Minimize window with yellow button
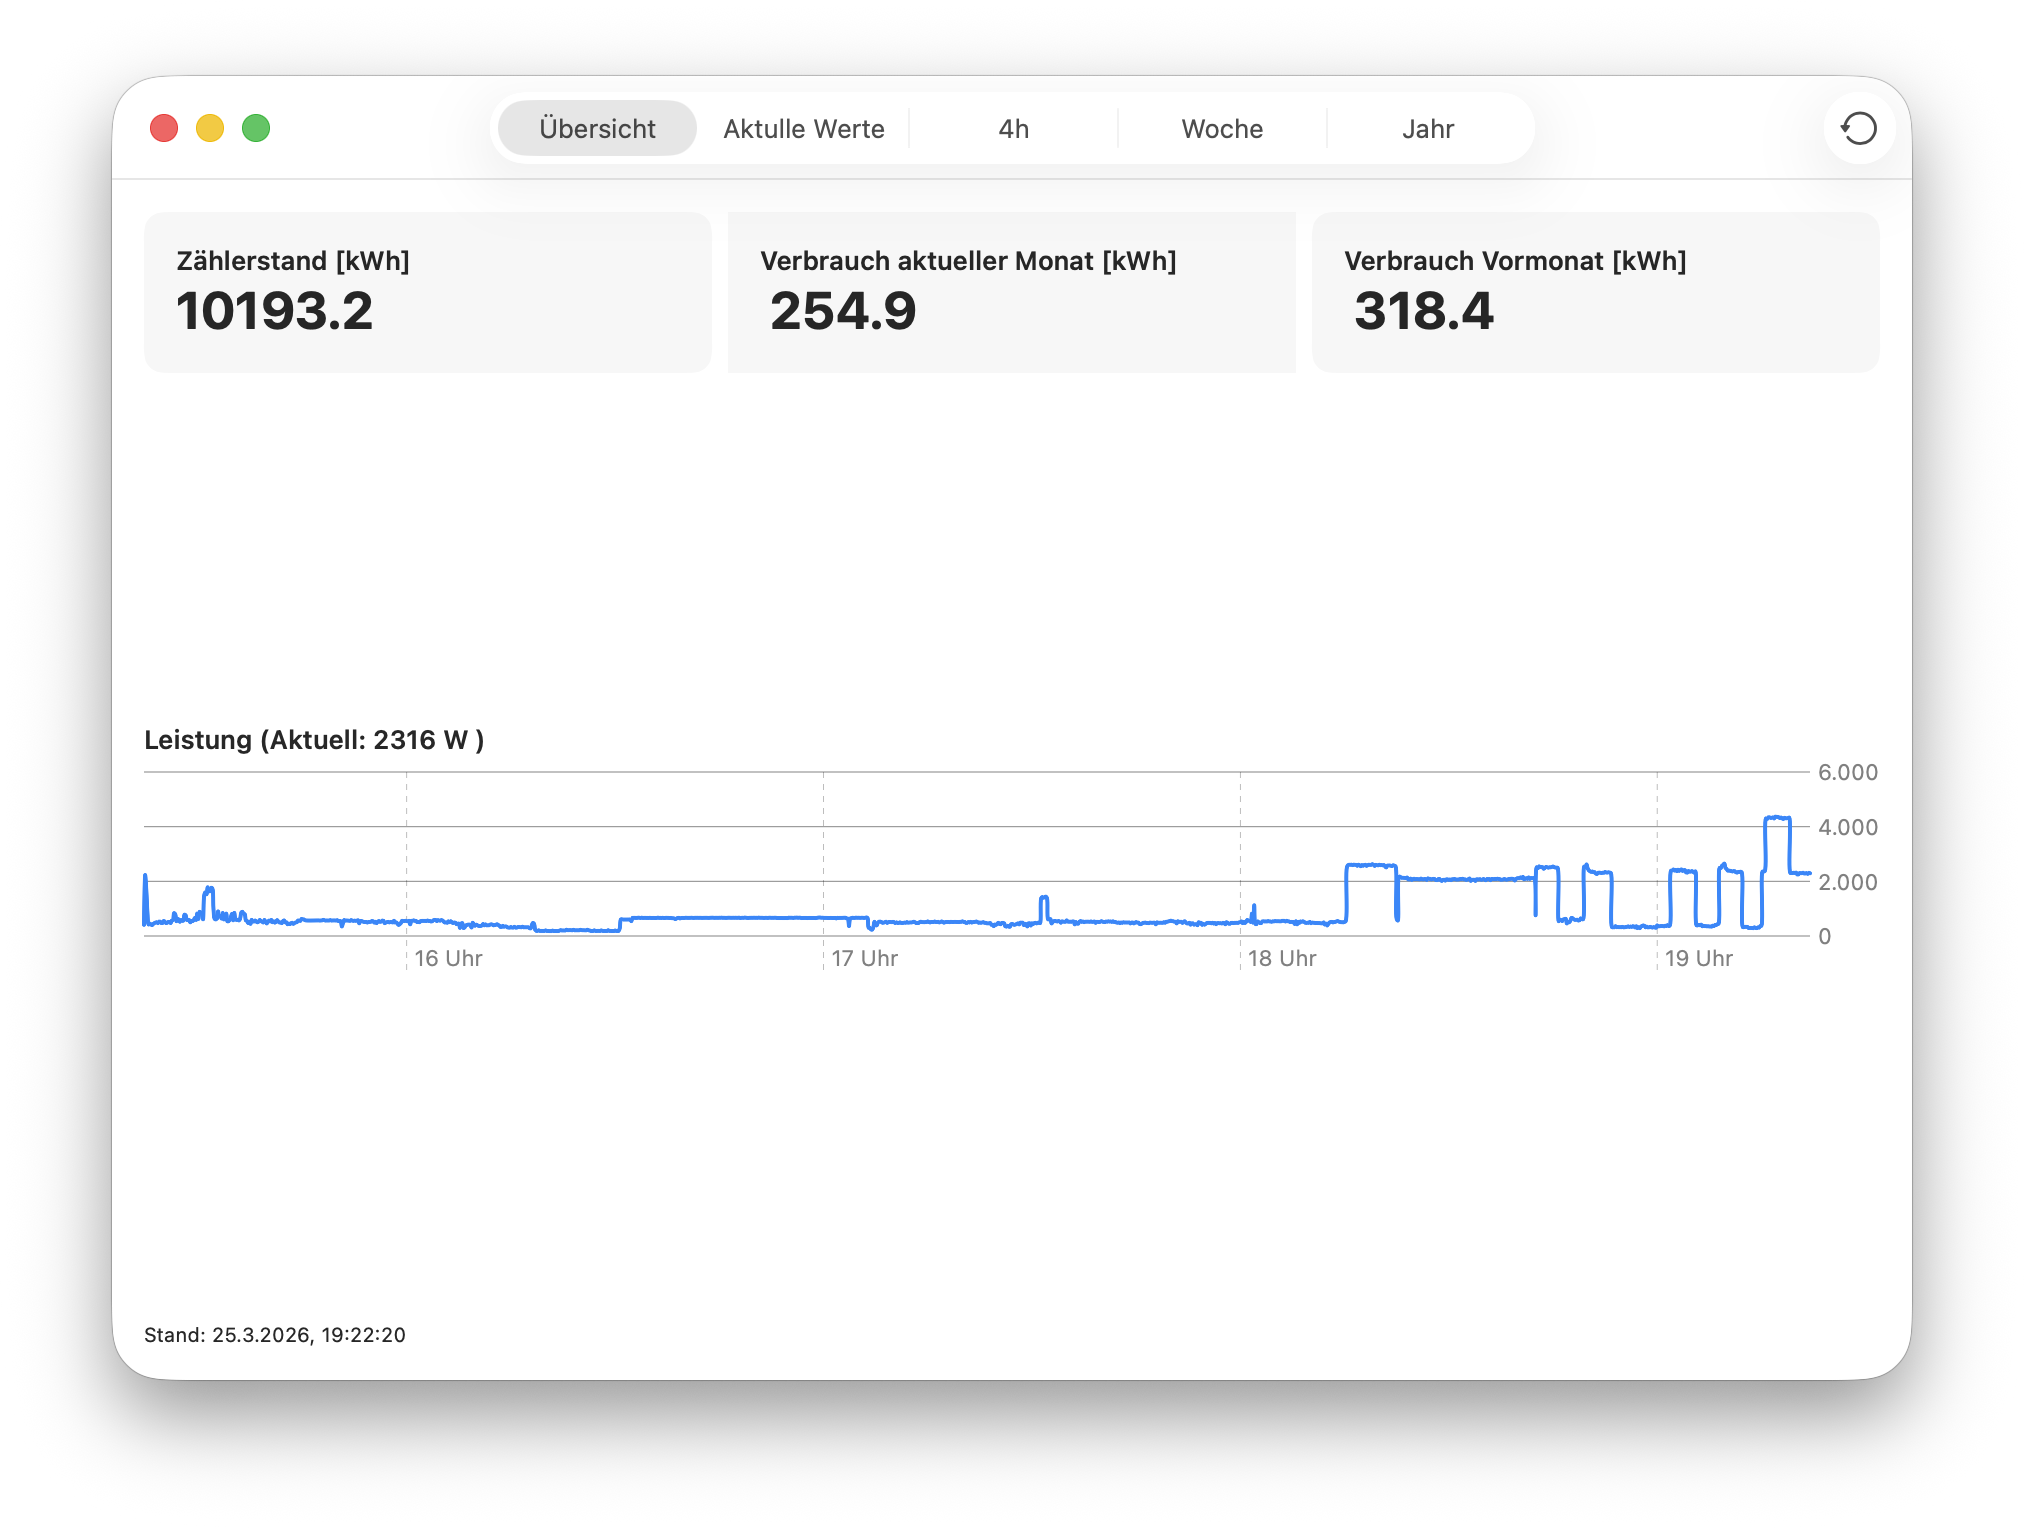Screen dimensions: 2024x1528 [x=210, y=128]
